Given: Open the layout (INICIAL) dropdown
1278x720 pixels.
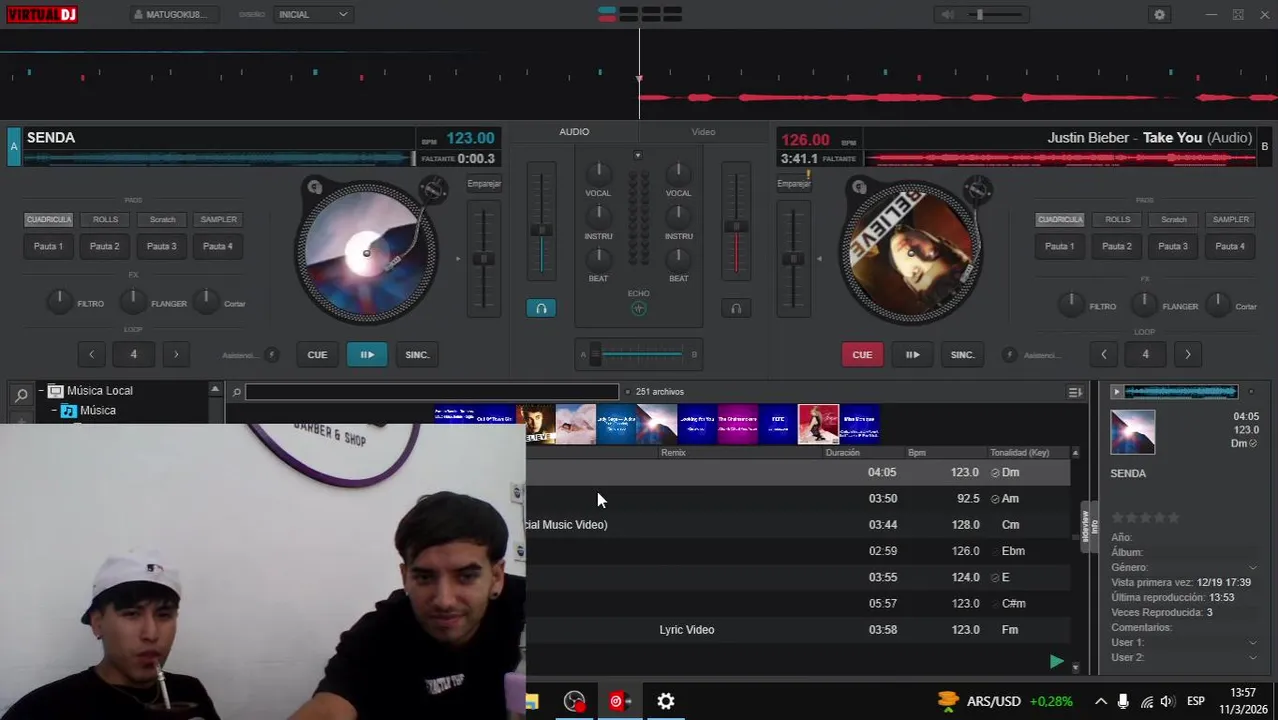Looking at the screenshot, I should tap(312, 15).
